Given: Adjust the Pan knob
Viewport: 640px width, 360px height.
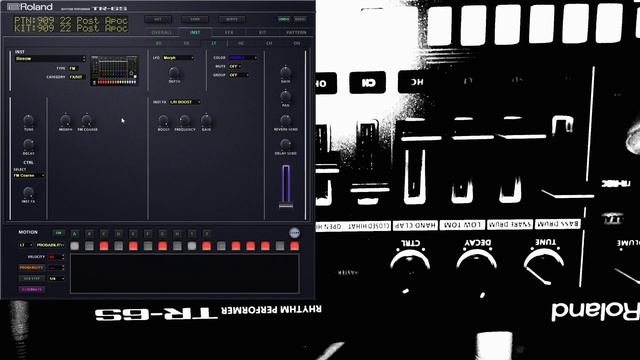Looking at the screenshot, I should [285, 96].
